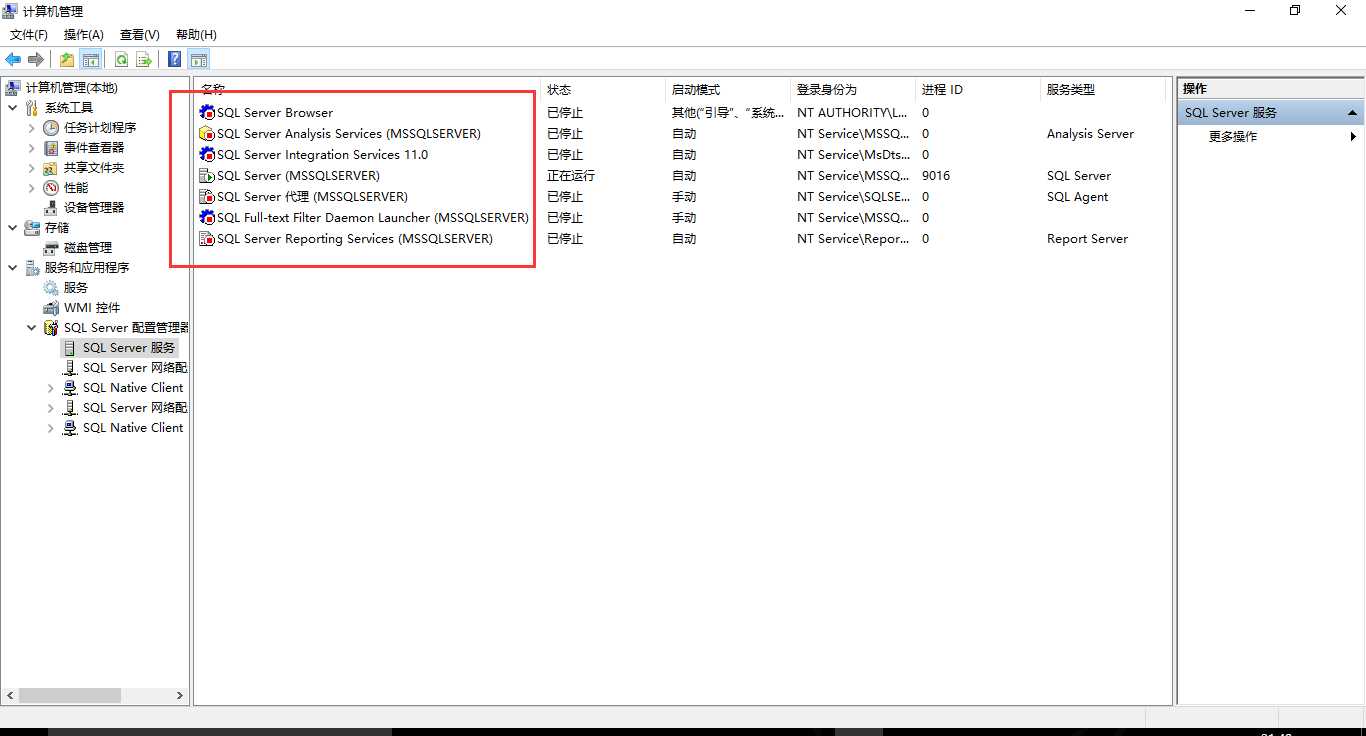Select the 存储 tree item
1366x736 pixels.
click(x=57, y=228)
